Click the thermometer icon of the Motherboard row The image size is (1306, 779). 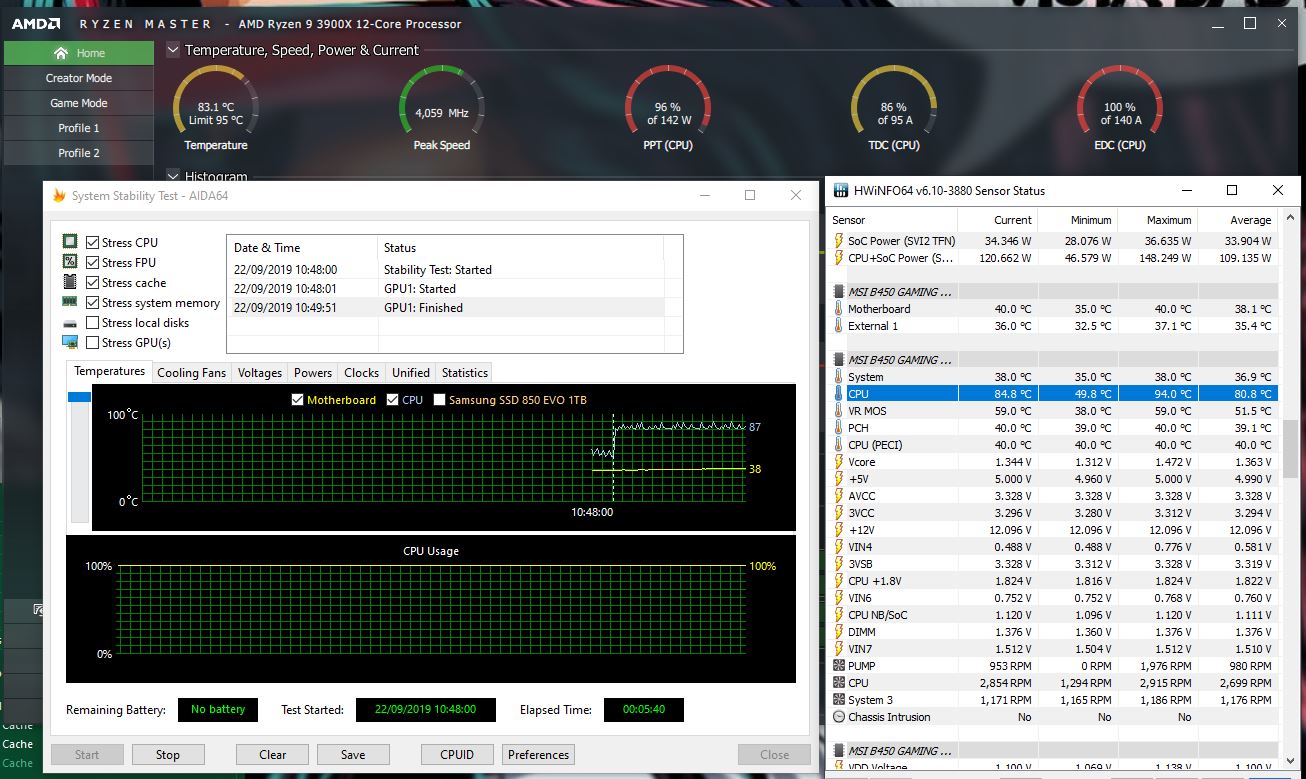[838, 309]
